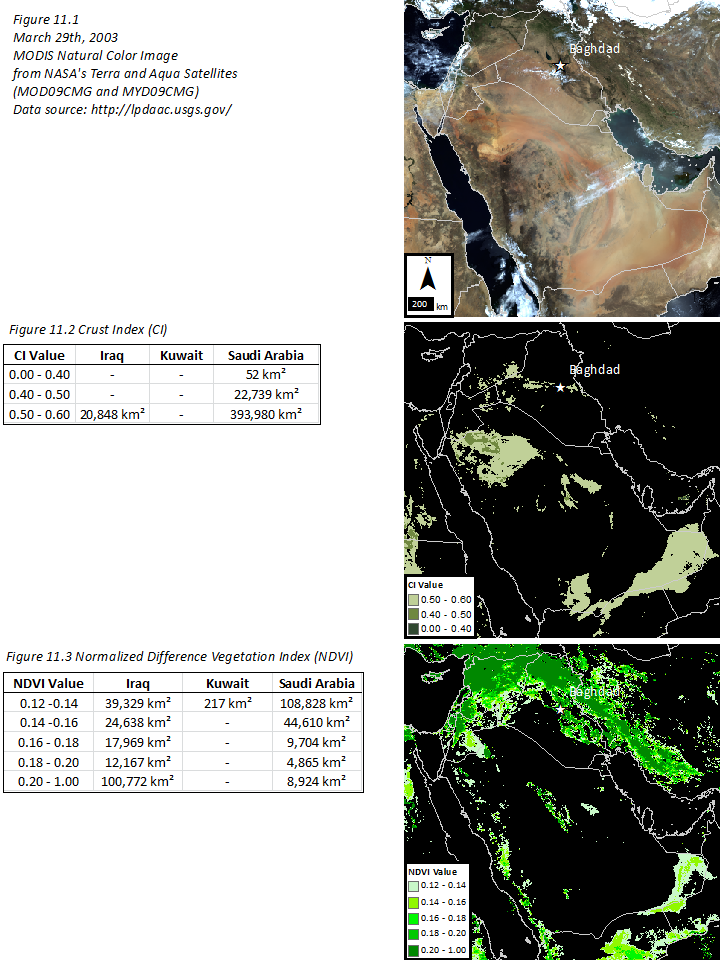Click the 'CI Value' legend title on the map

pyautogui.click(x=426, y=585)
